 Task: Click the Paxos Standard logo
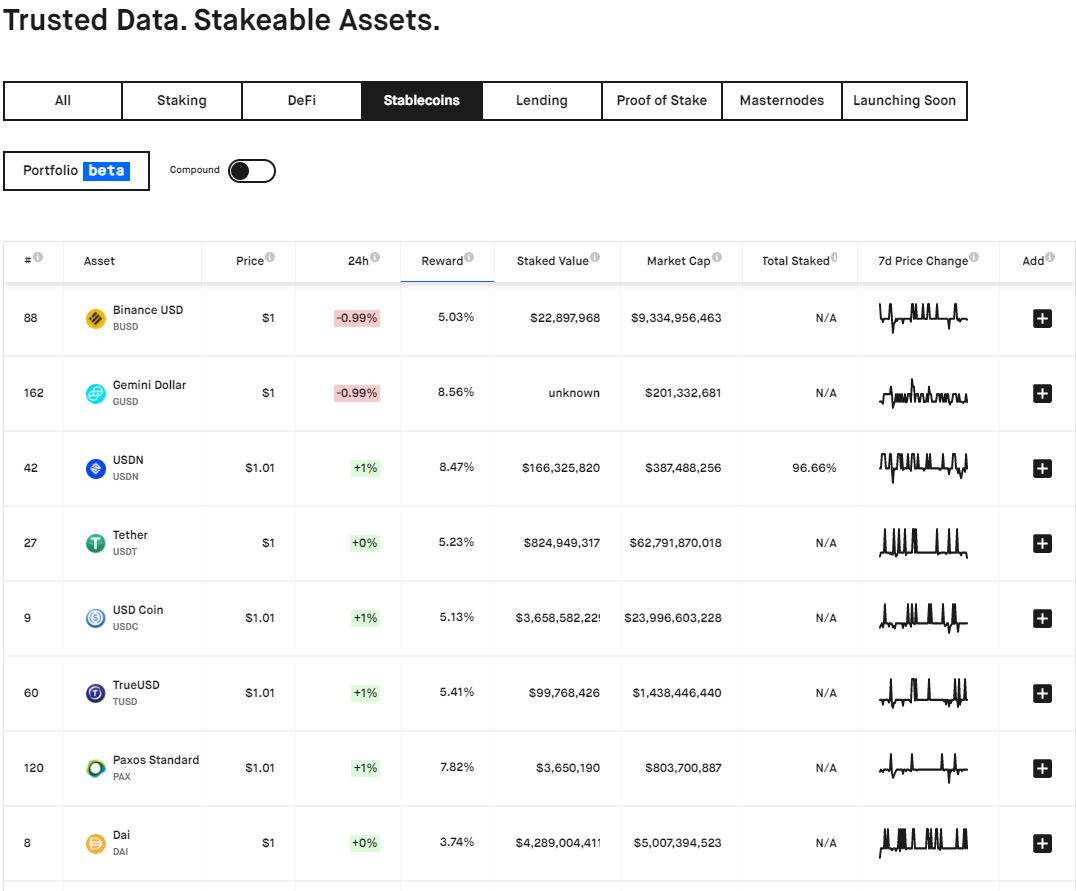95,768
